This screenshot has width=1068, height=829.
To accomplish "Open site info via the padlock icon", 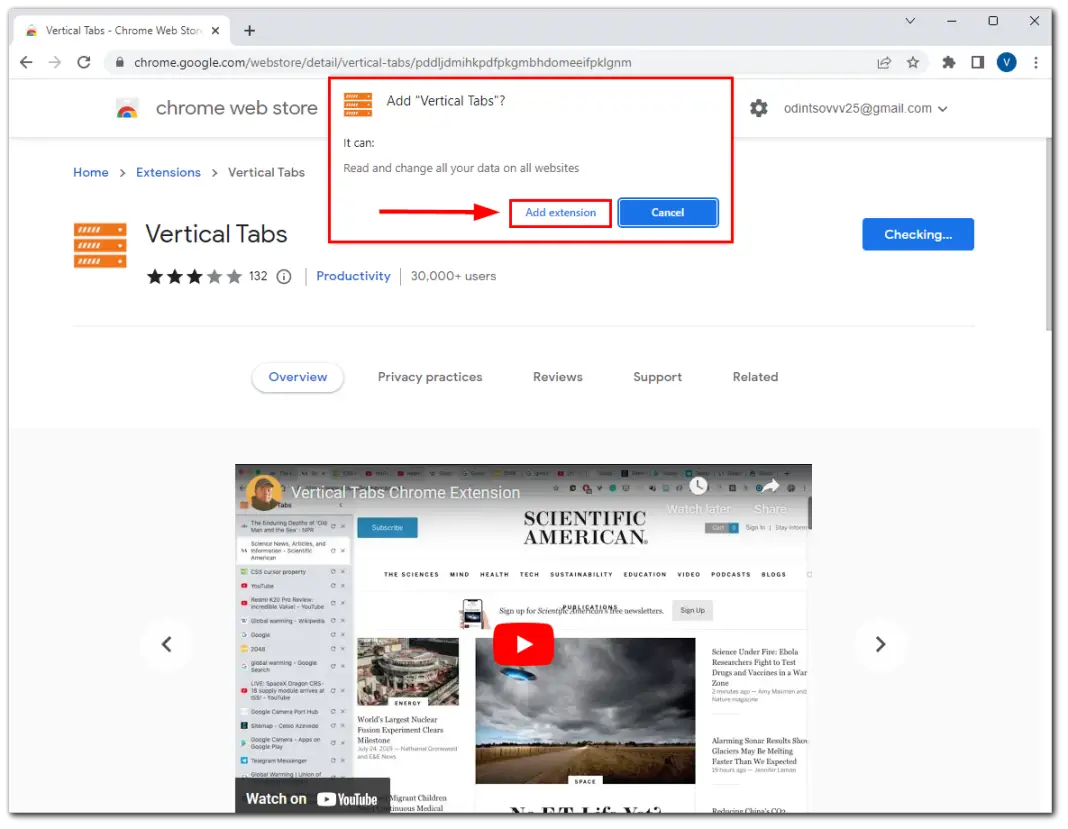I will [x=118, y=62].
